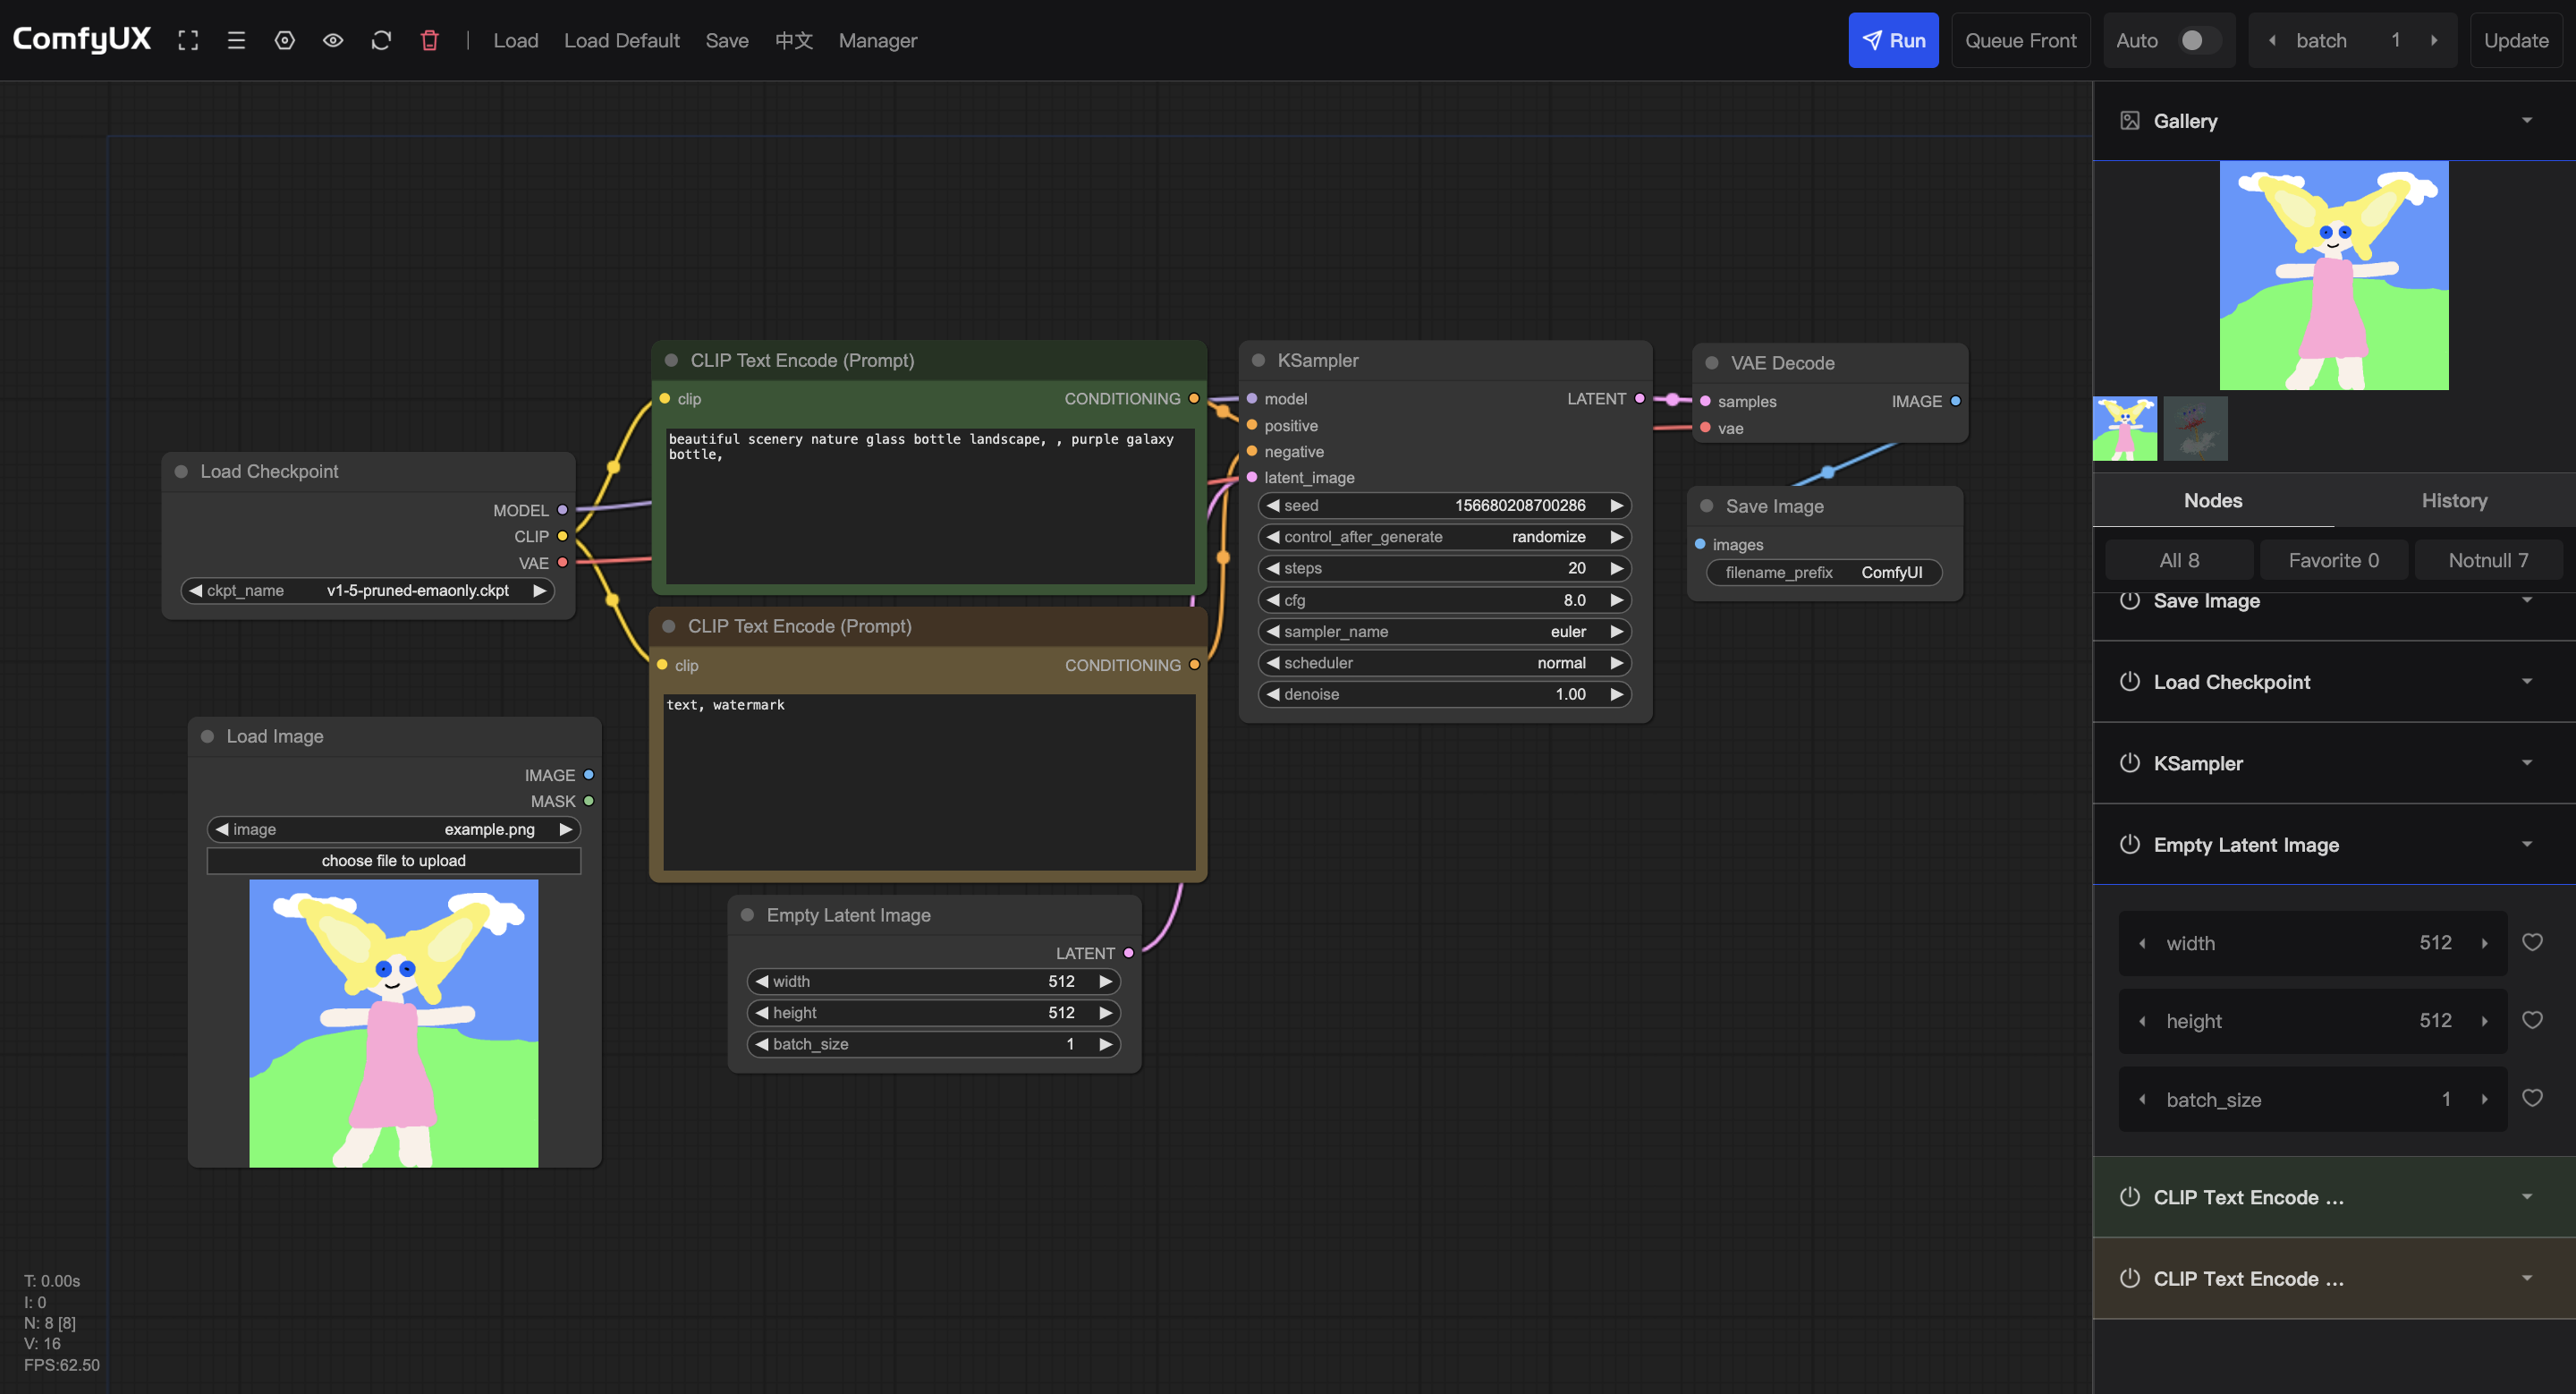Click the locate/target icon in toolbar
2576x1394 pixels.
pos(285,41)
